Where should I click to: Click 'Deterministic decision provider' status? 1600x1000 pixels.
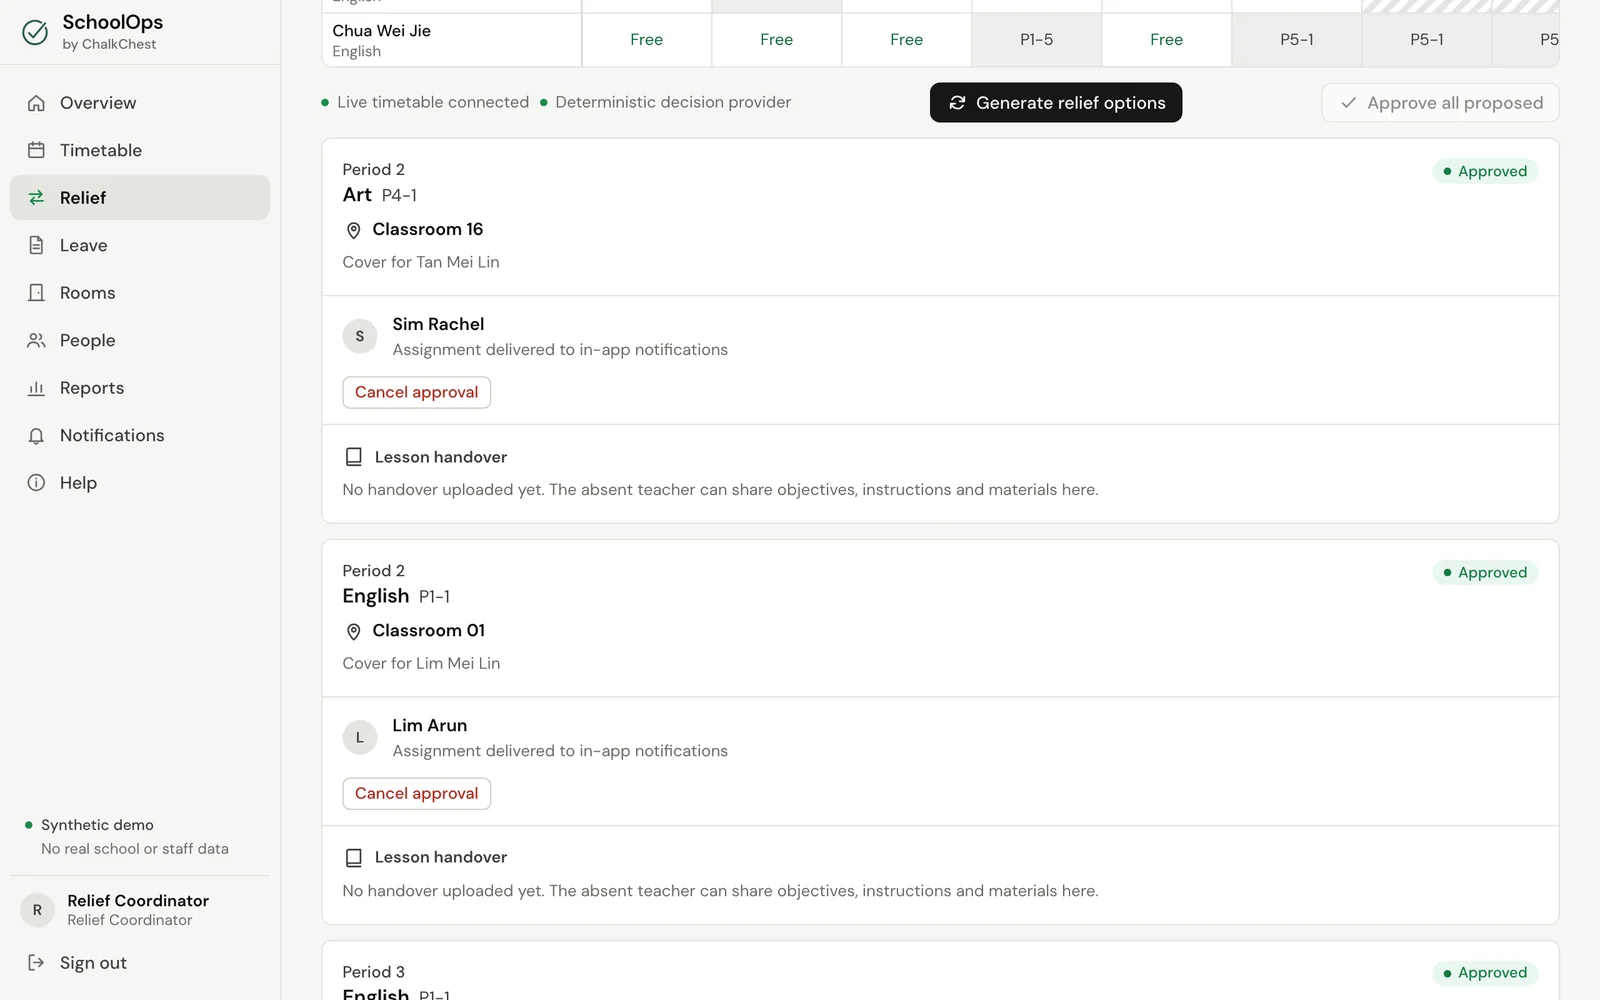(665, 102)
